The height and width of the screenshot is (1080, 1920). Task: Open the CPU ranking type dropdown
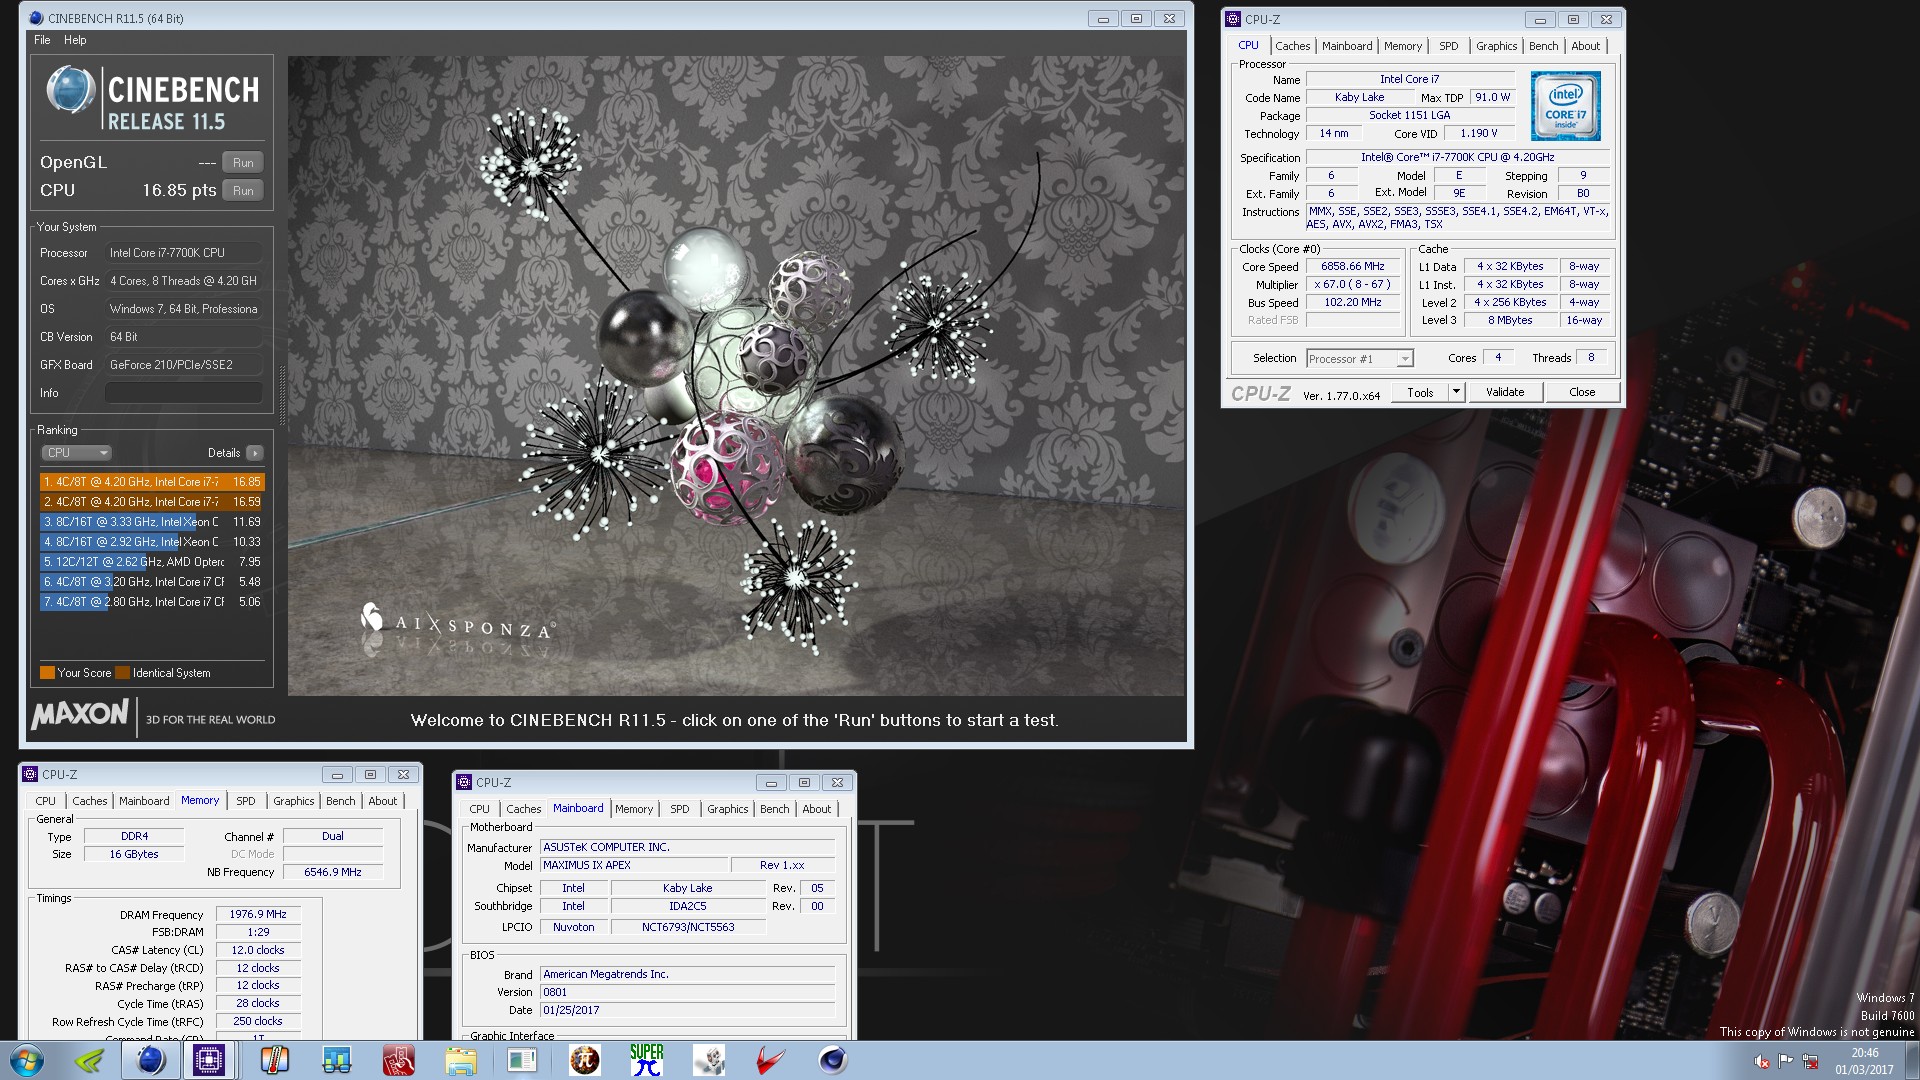tap(77, 453)
